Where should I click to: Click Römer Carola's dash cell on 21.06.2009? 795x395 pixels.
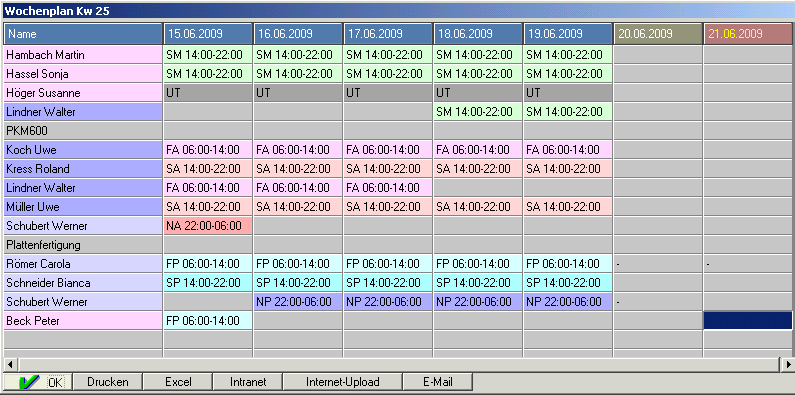(x=749, y=264)
